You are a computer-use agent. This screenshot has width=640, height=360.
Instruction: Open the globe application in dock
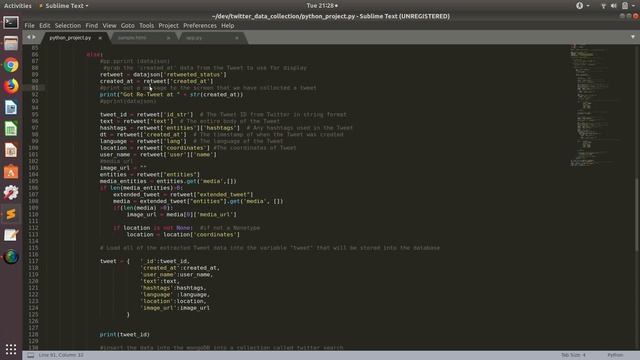tap(11, 257)
